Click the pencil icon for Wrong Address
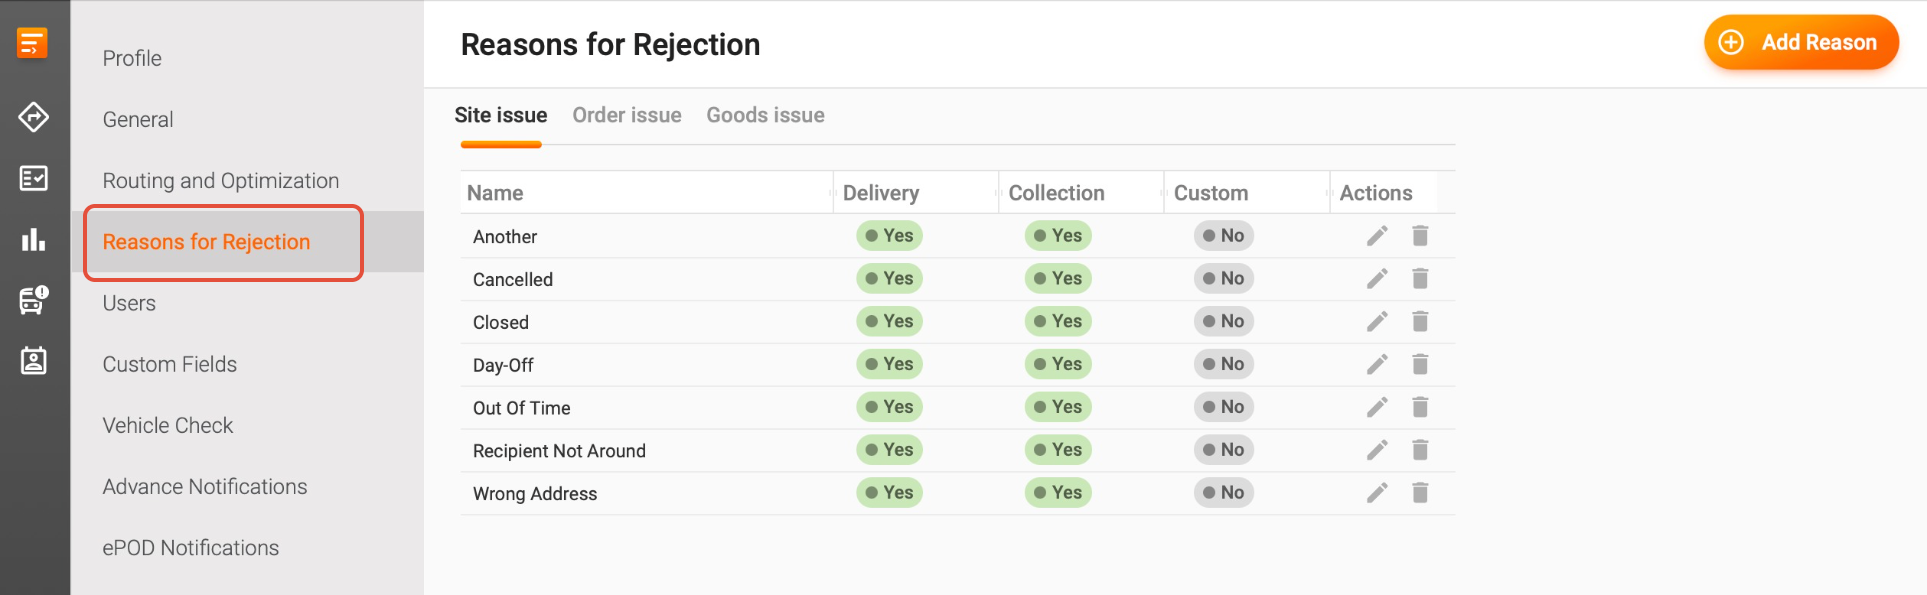The image size is (1927, 595). click(x=1377, y=492)
